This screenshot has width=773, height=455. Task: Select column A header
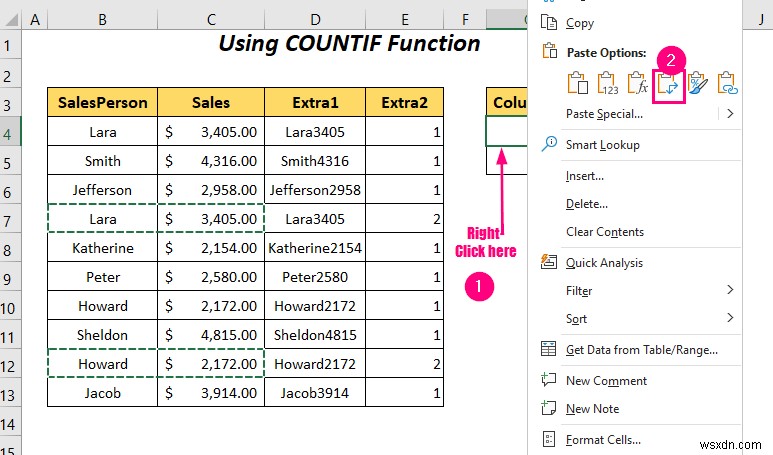35,20
